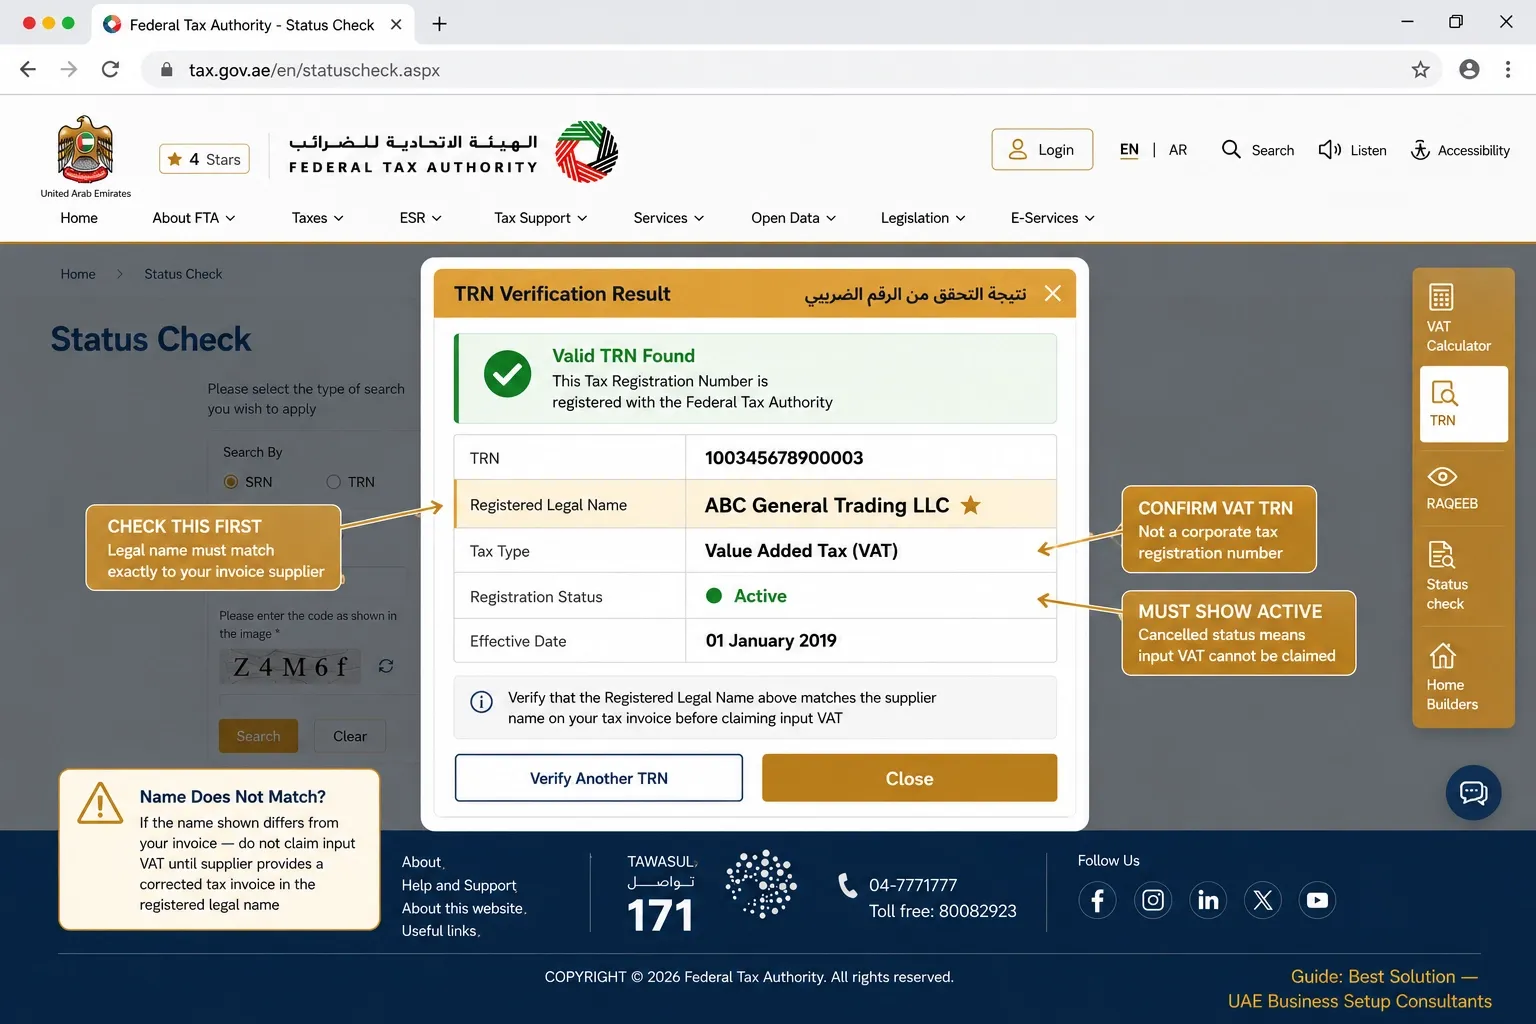This screenshot has height=1024, width=1536.
Task: Open the About this website footer link
Action: [463, 908]
